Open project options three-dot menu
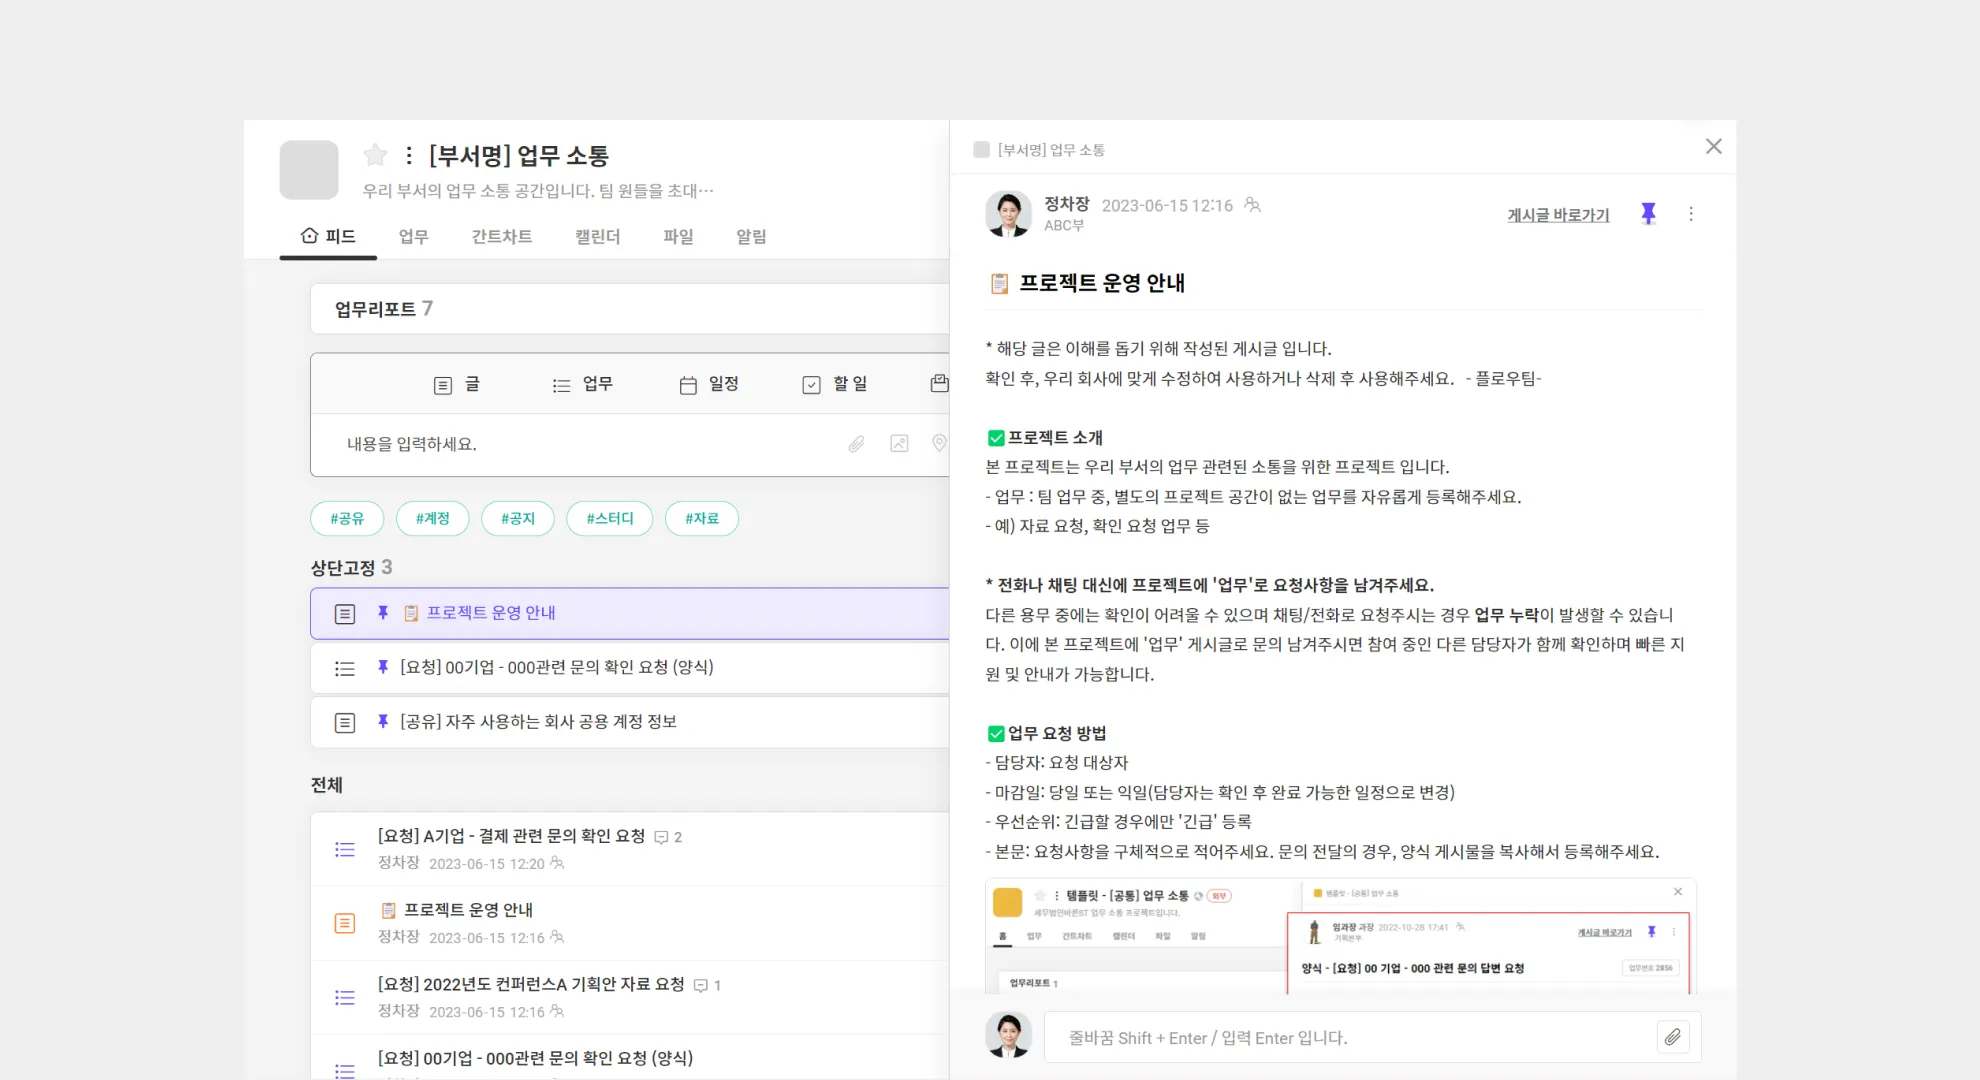Viewport: 1980px width, 1080px height. coord(409,155)
